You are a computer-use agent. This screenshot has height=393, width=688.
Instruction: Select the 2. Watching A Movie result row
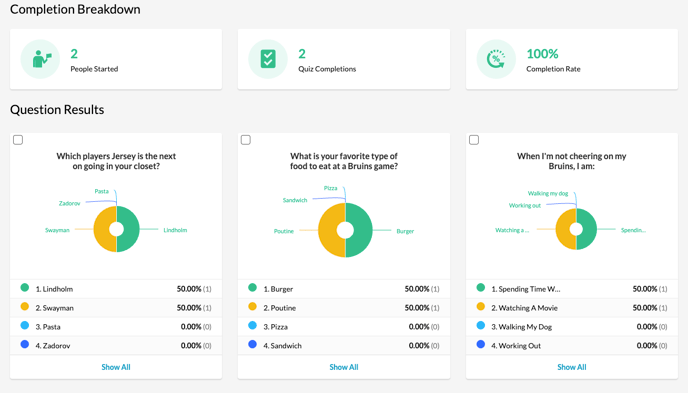(x=572, y=308)
